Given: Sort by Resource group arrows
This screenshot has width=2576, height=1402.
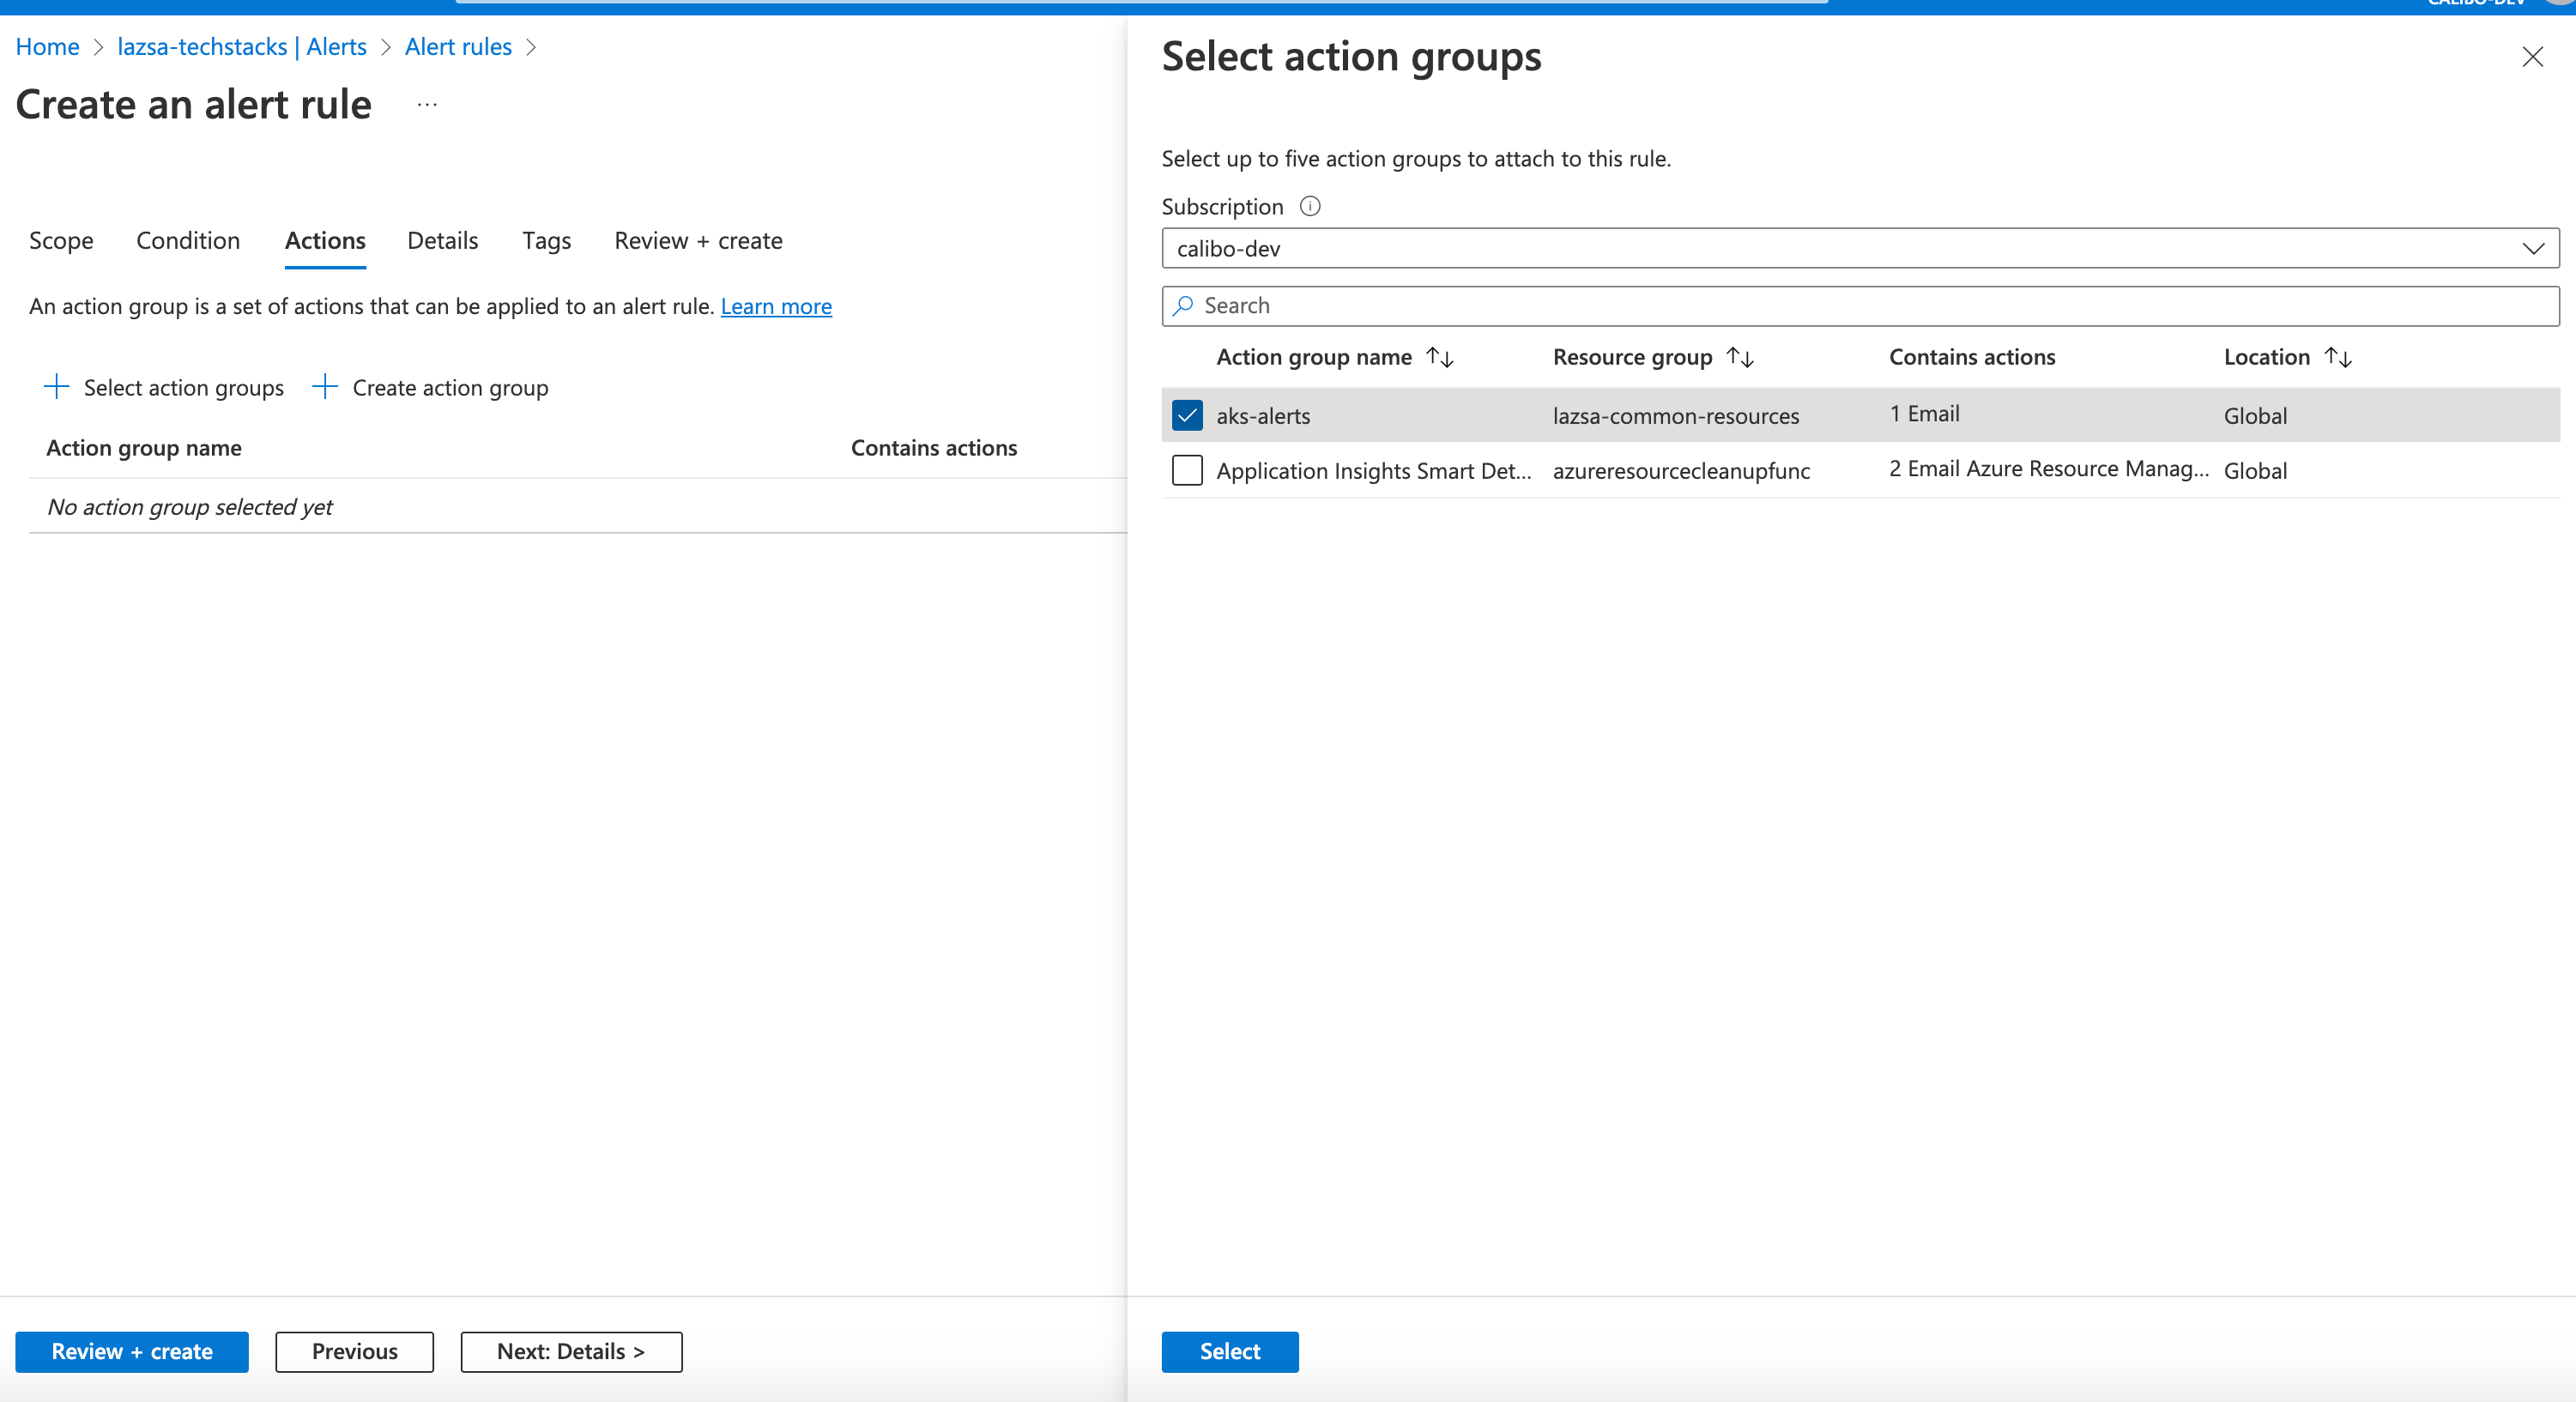Looking at the screenshot, I should (x=1740, y=357).
